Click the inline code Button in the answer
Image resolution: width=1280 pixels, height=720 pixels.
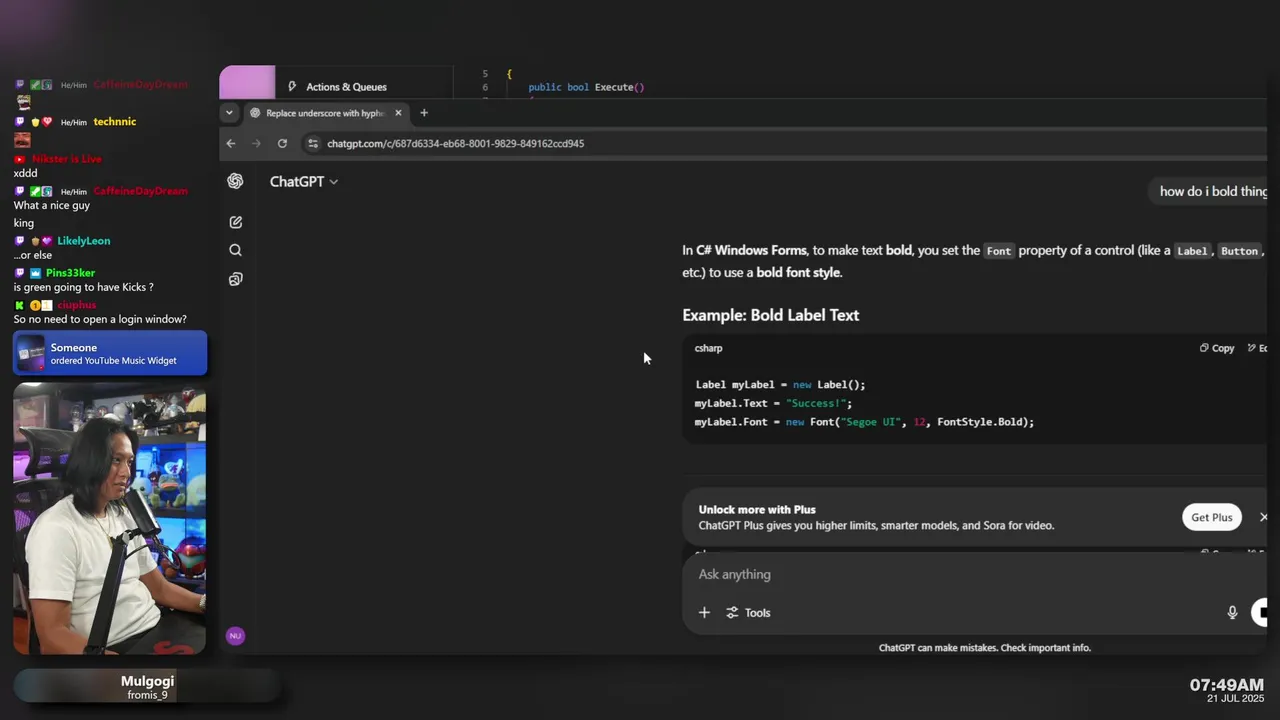point(1239,251)
